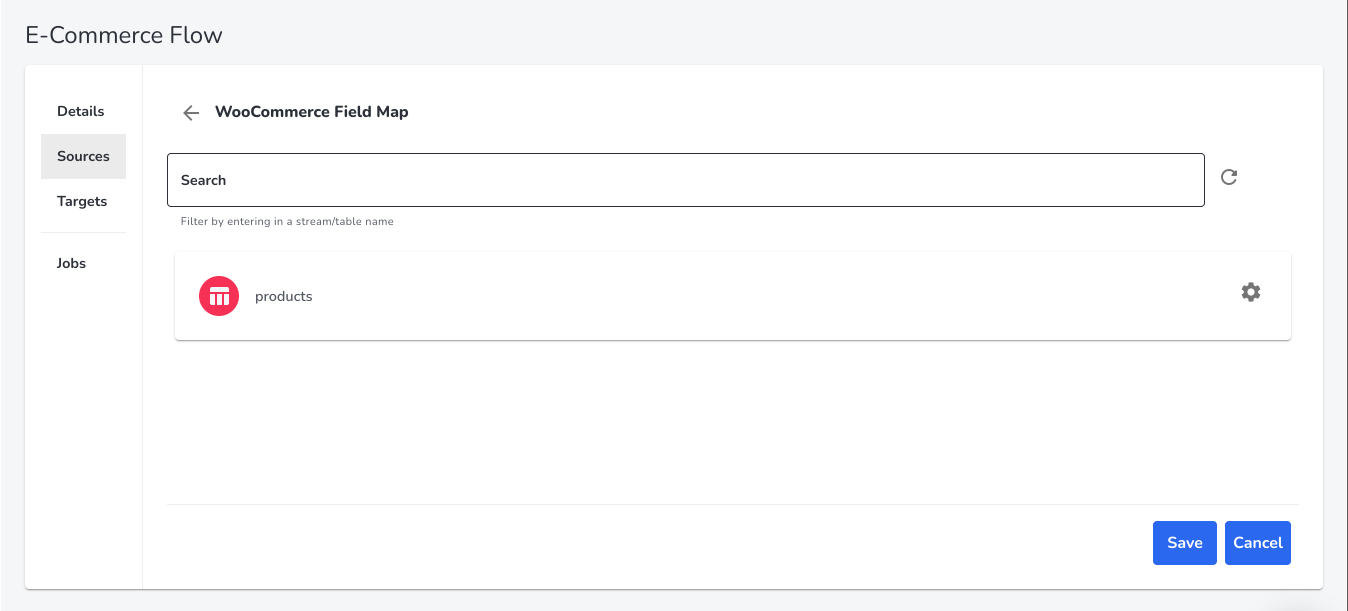This screenshot has width=1348, height=611.
Task: Focus the Search input field
Action: coord(685,180)
